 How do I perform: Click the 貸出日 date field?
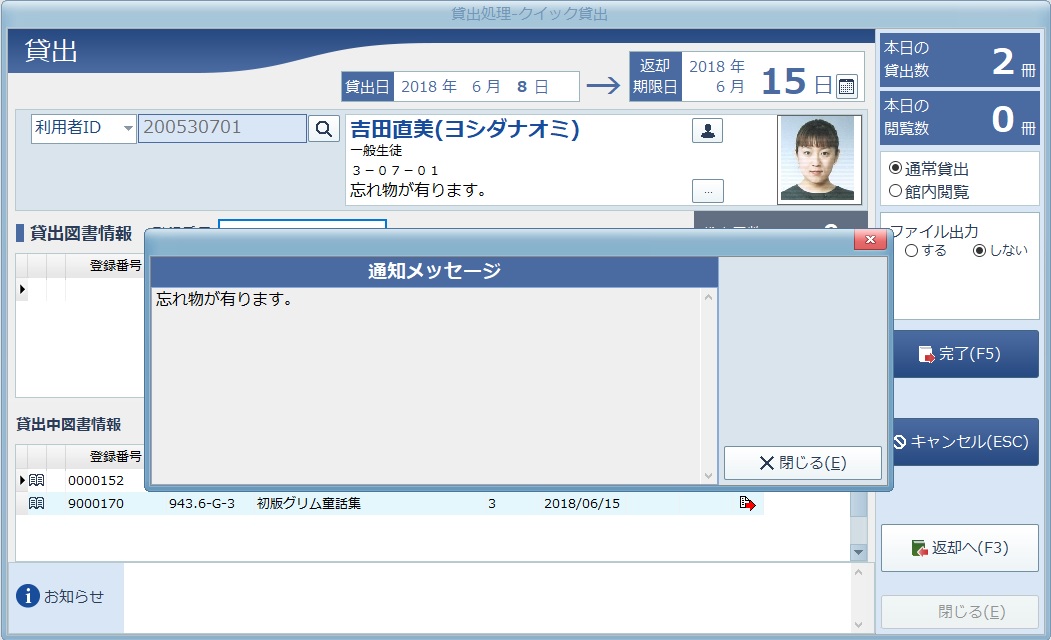486,86
